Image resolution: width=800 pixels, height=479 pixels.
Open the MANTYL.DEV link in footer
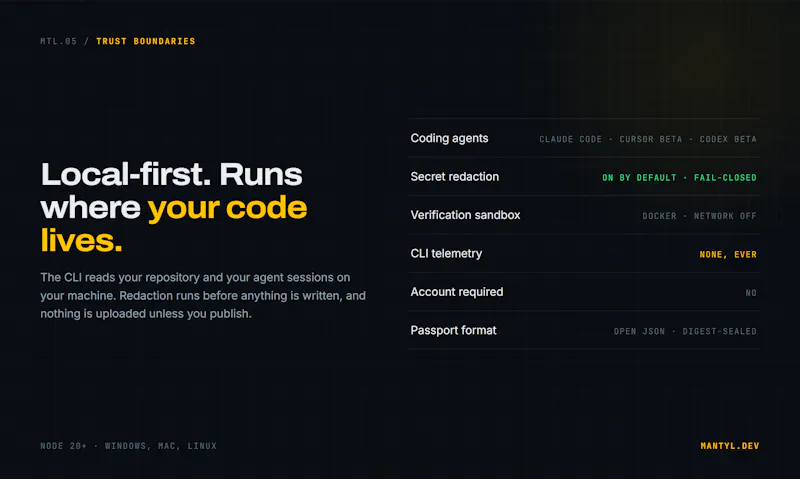pyautogui.click(x=730, y=446)
